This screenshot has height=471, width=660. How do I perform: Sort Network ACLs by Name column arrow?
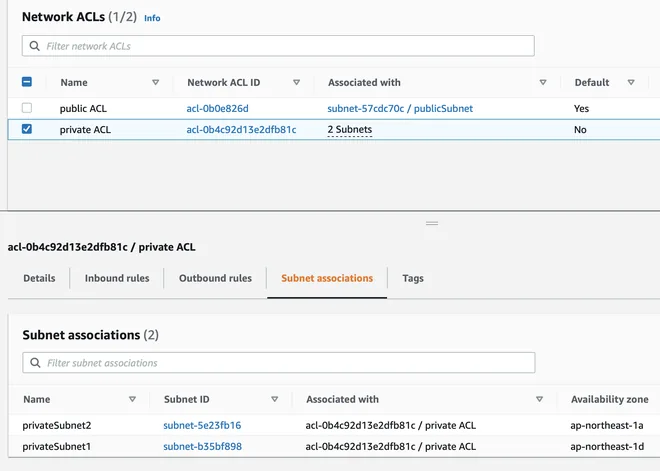pyautogui.click(x=155, y=82)
